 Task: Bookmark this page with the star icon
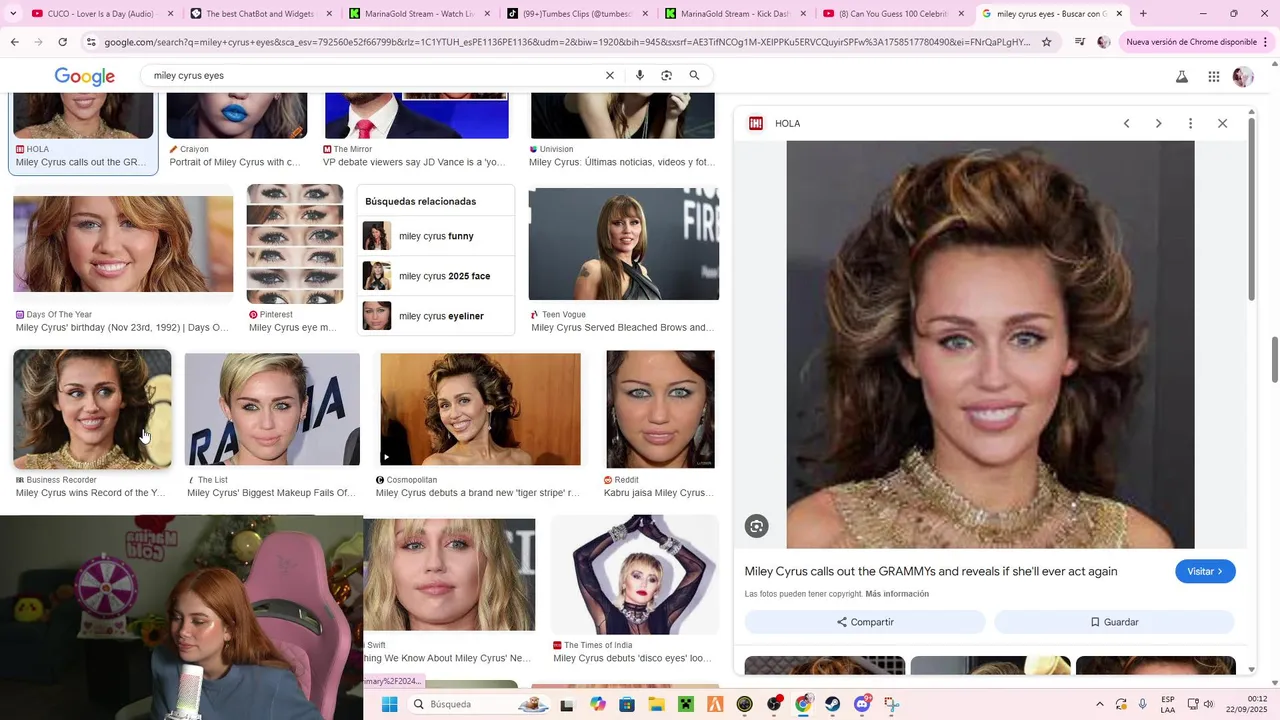(x=1046, y=42)
